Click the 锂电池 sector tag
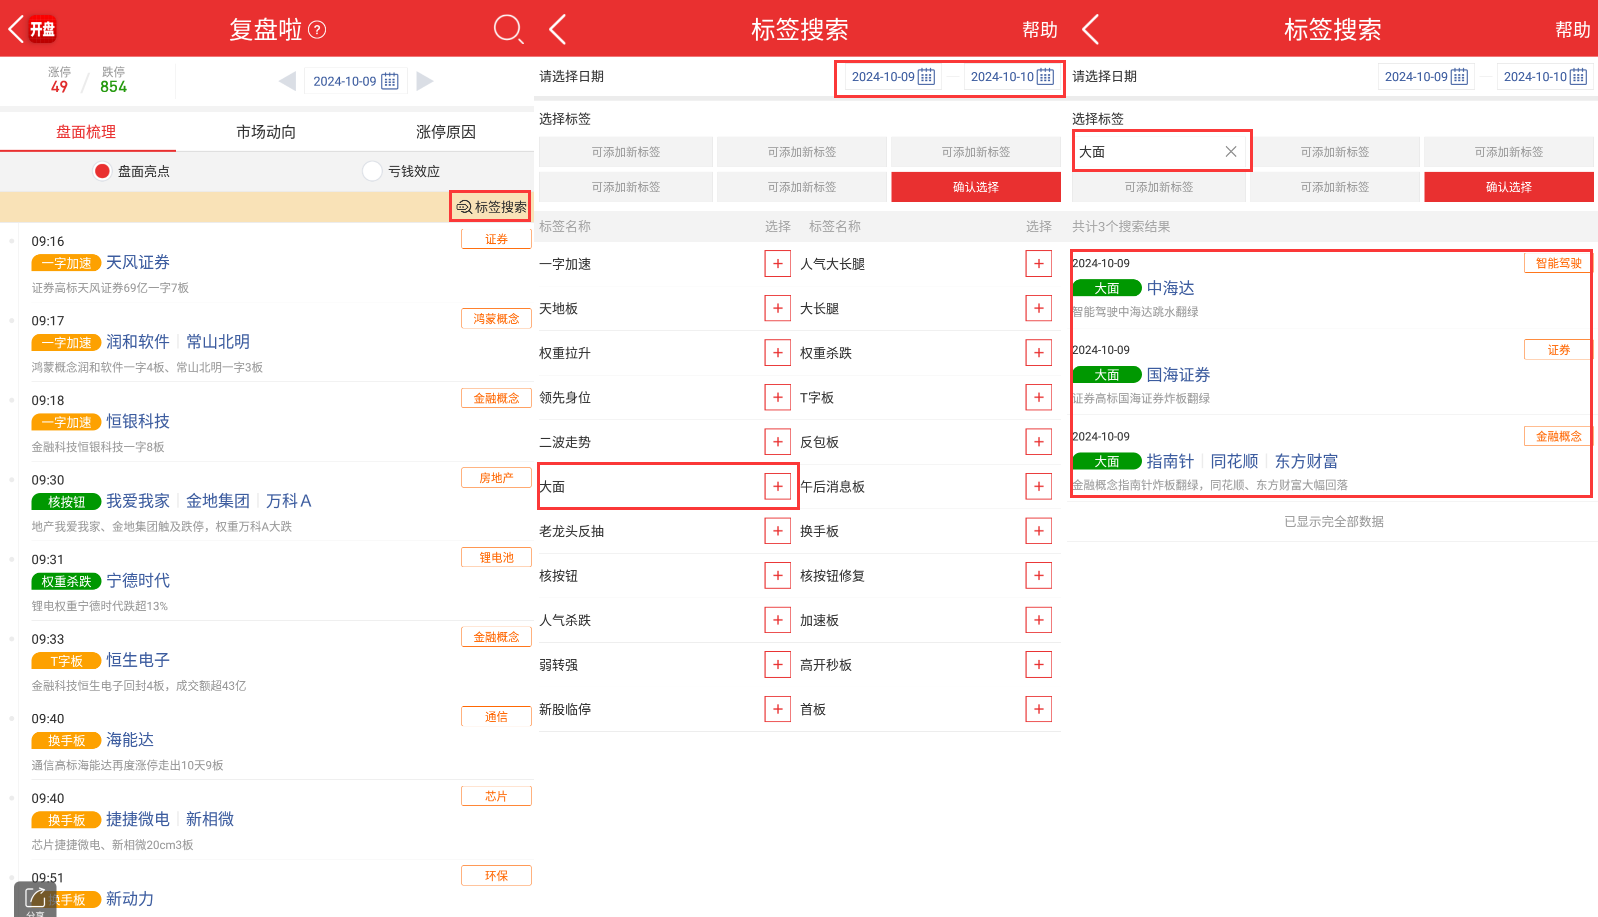Screen dimensions: 1598x917 [x=496, y=557]
